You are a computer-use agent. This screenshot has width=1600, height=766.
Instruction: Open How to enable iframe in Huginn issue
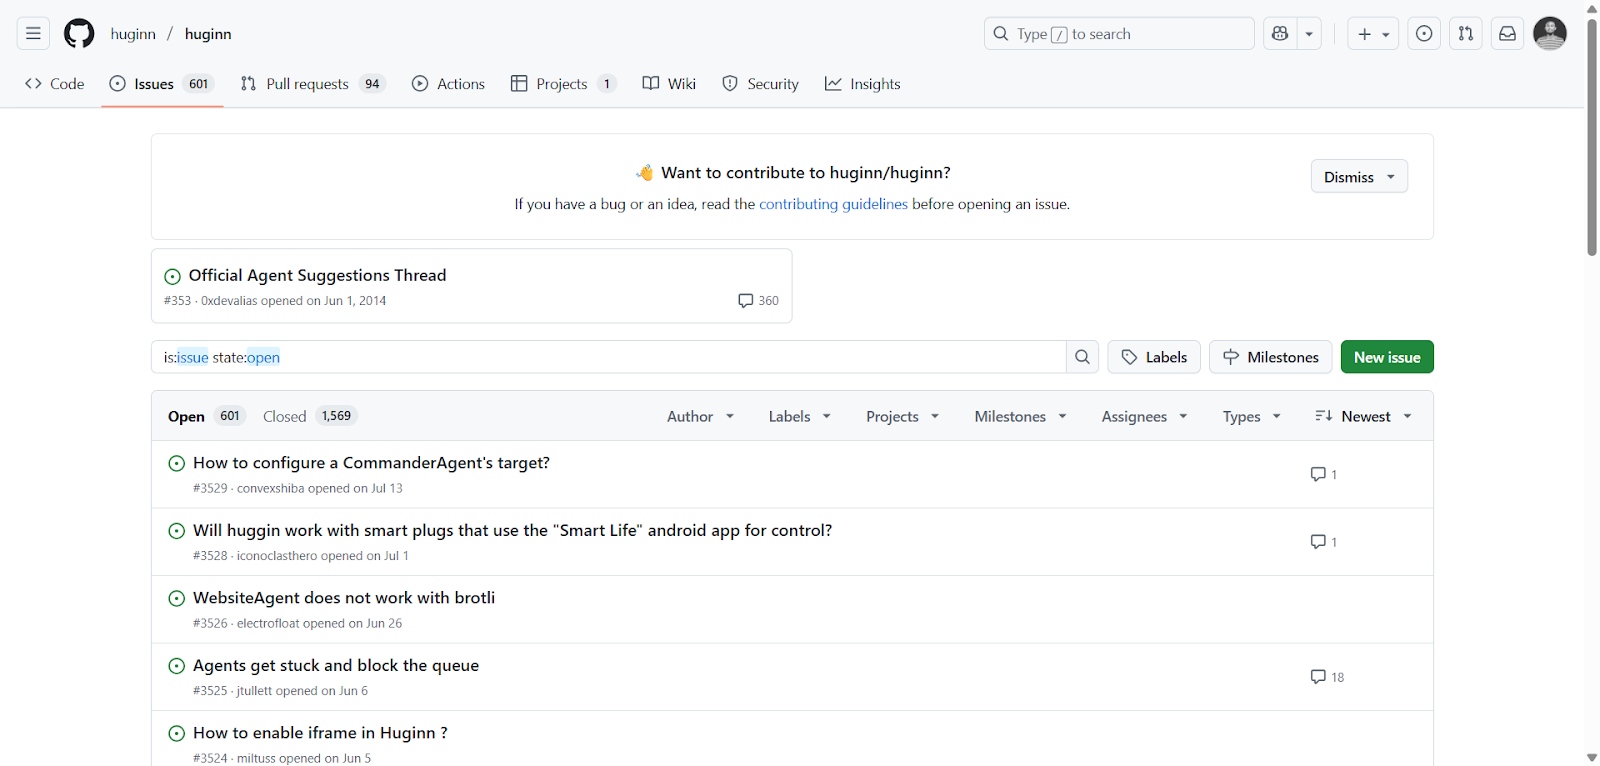click(320, 733)
